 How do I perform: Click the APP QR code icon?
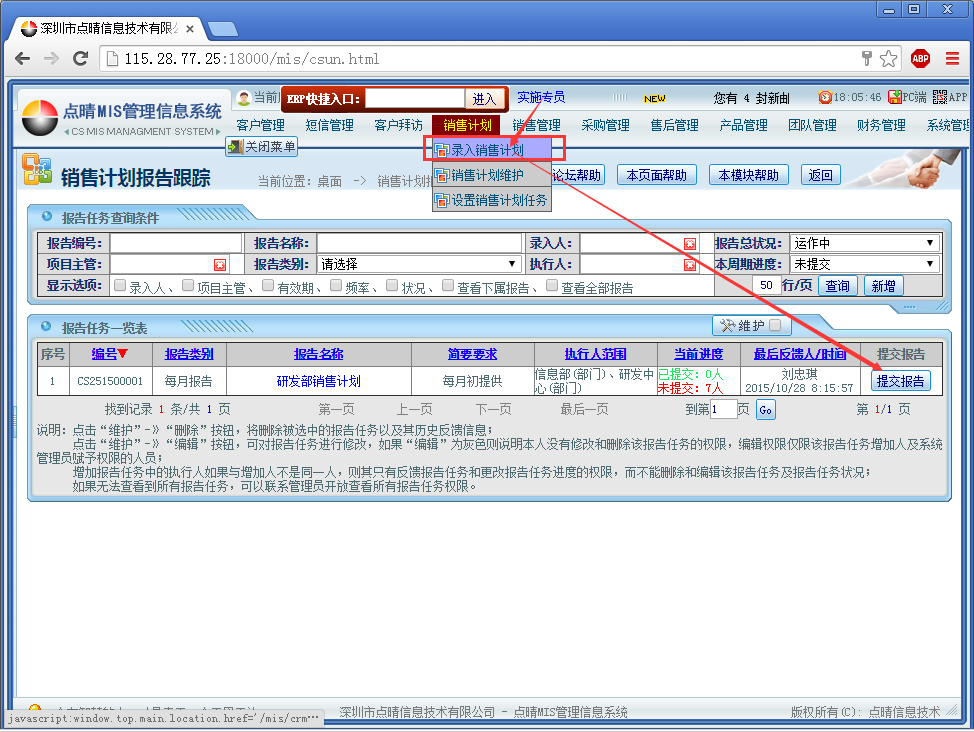coord(939,97)
